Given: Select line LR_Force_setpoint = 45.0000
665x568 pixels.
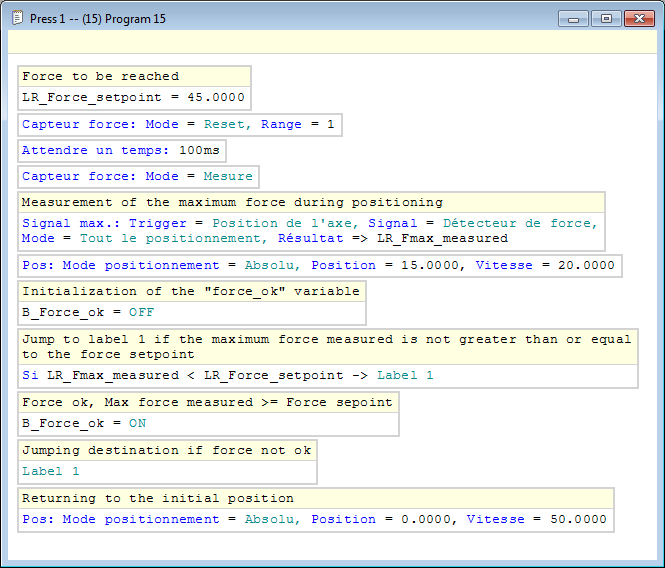Looking at the screenshot, I should (134, 97).
